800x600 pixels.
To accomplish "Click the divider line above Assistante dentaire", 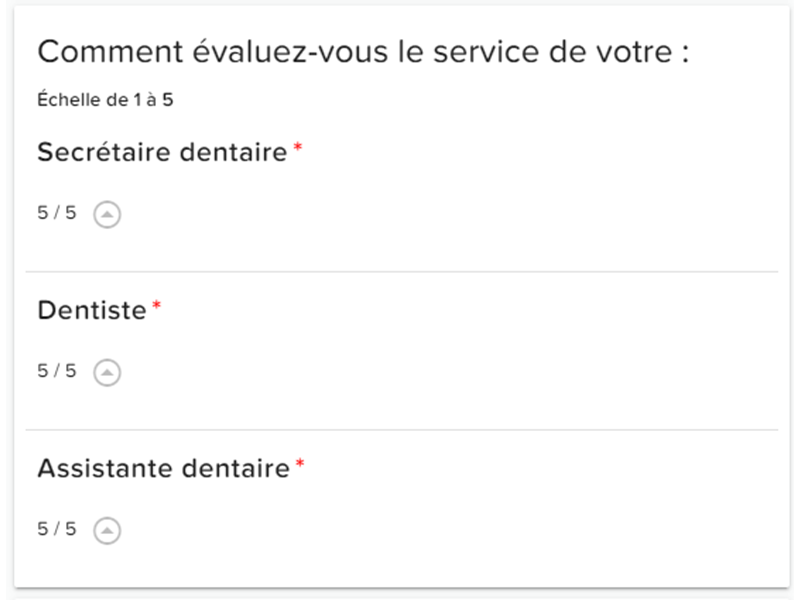I will (400, 430).
